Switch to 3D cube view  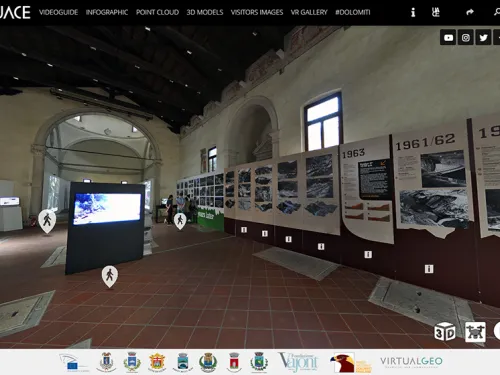[445, 332]
